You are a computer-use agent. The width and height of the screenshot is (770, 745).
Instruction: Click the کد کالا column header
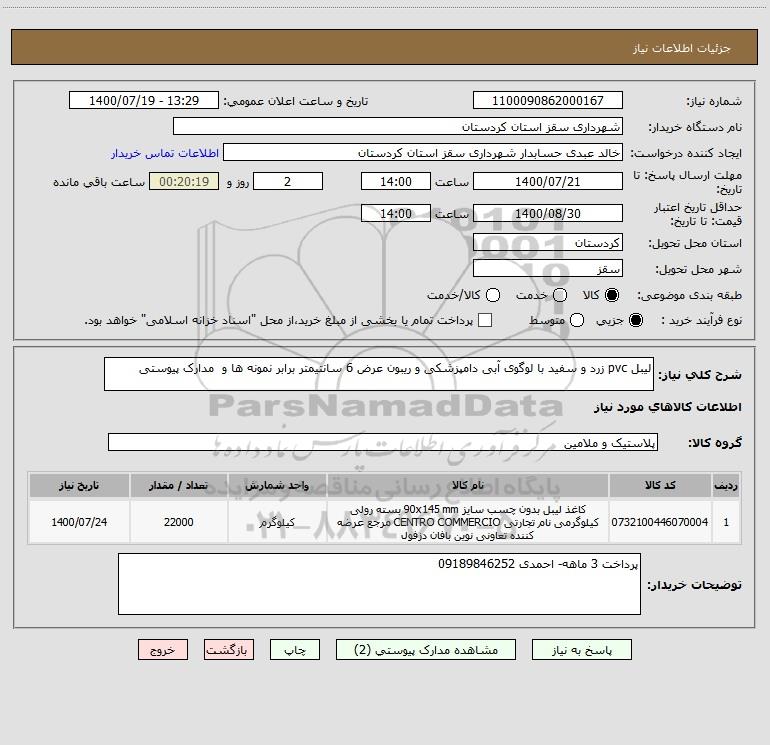[x=660, y=485]
